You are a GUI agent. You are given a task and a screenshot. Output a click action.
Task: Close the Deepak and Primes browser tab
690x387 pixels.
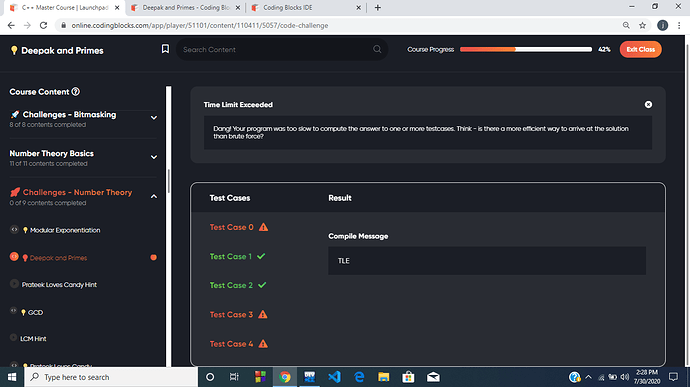click(x=238, y=7)
